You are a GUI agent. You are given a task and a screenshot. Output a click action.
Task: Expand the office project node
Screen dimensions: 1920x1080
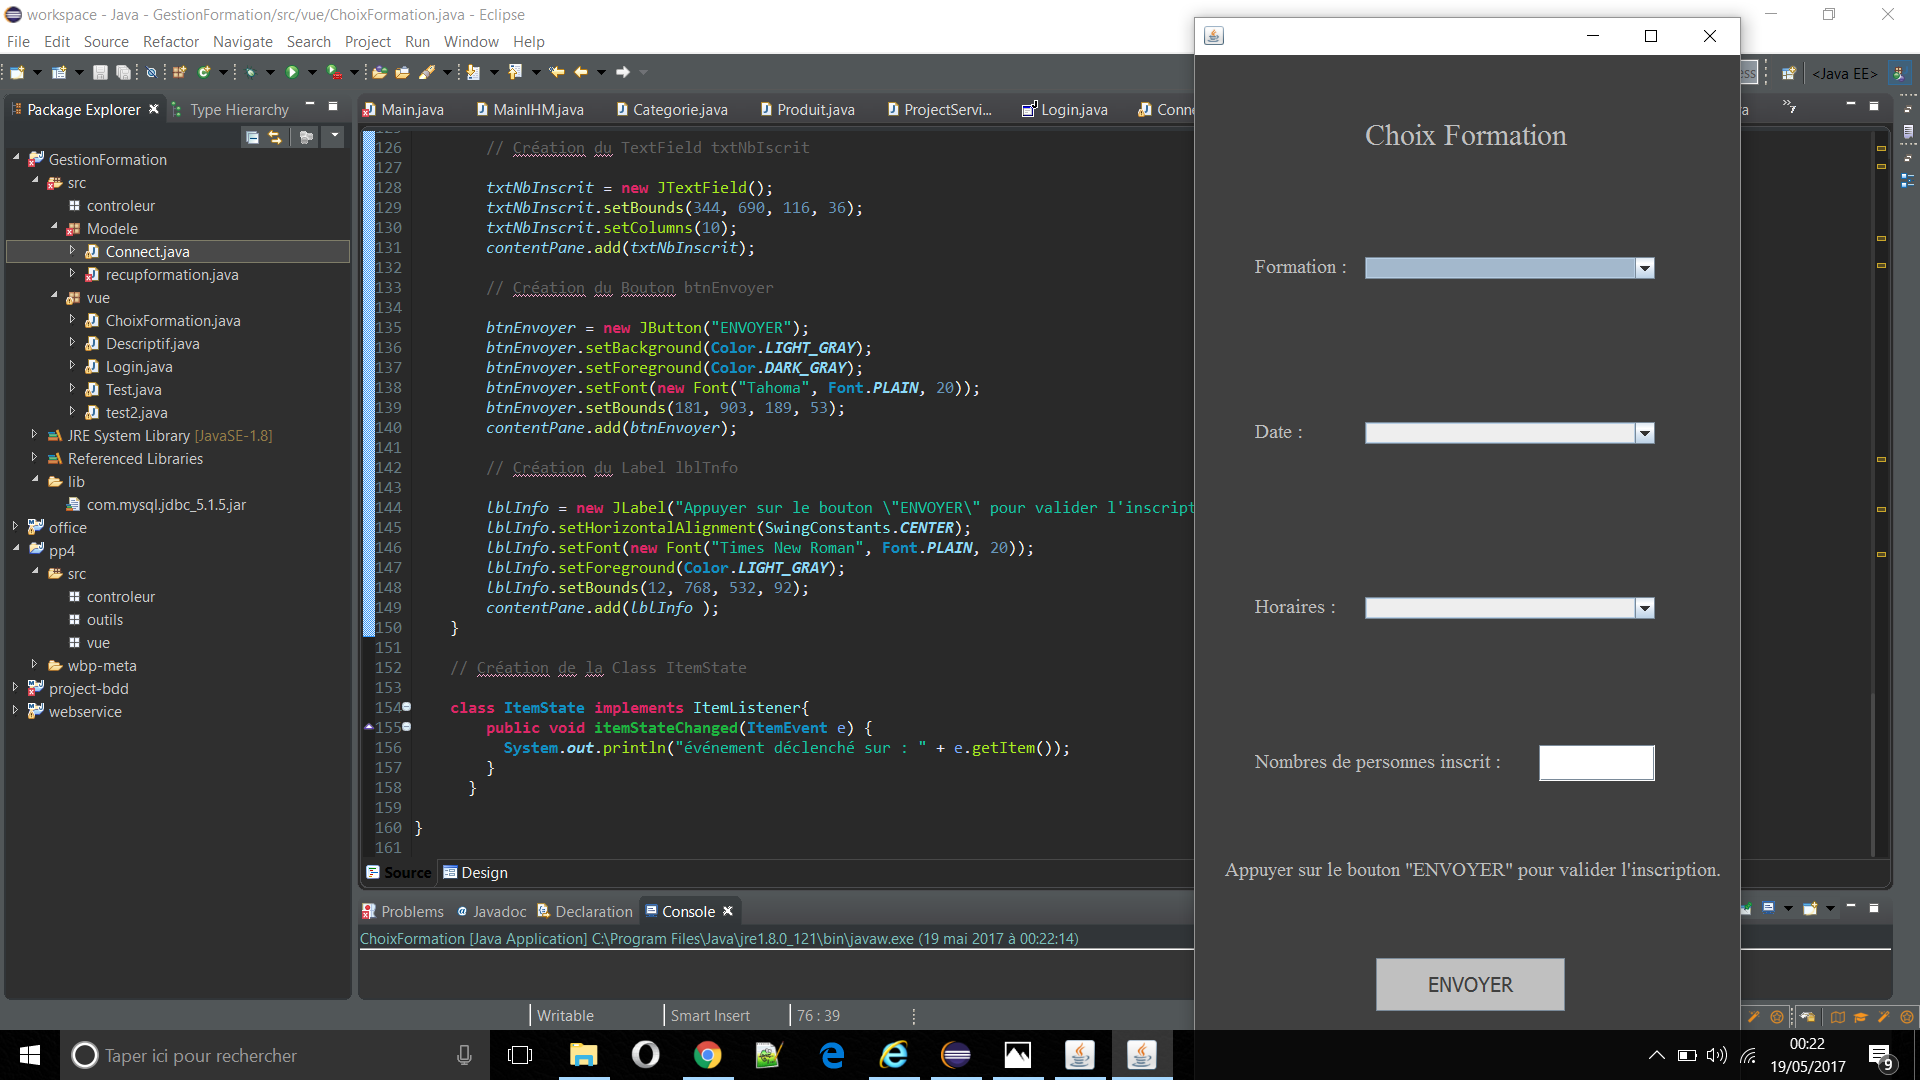click(15, 526)
